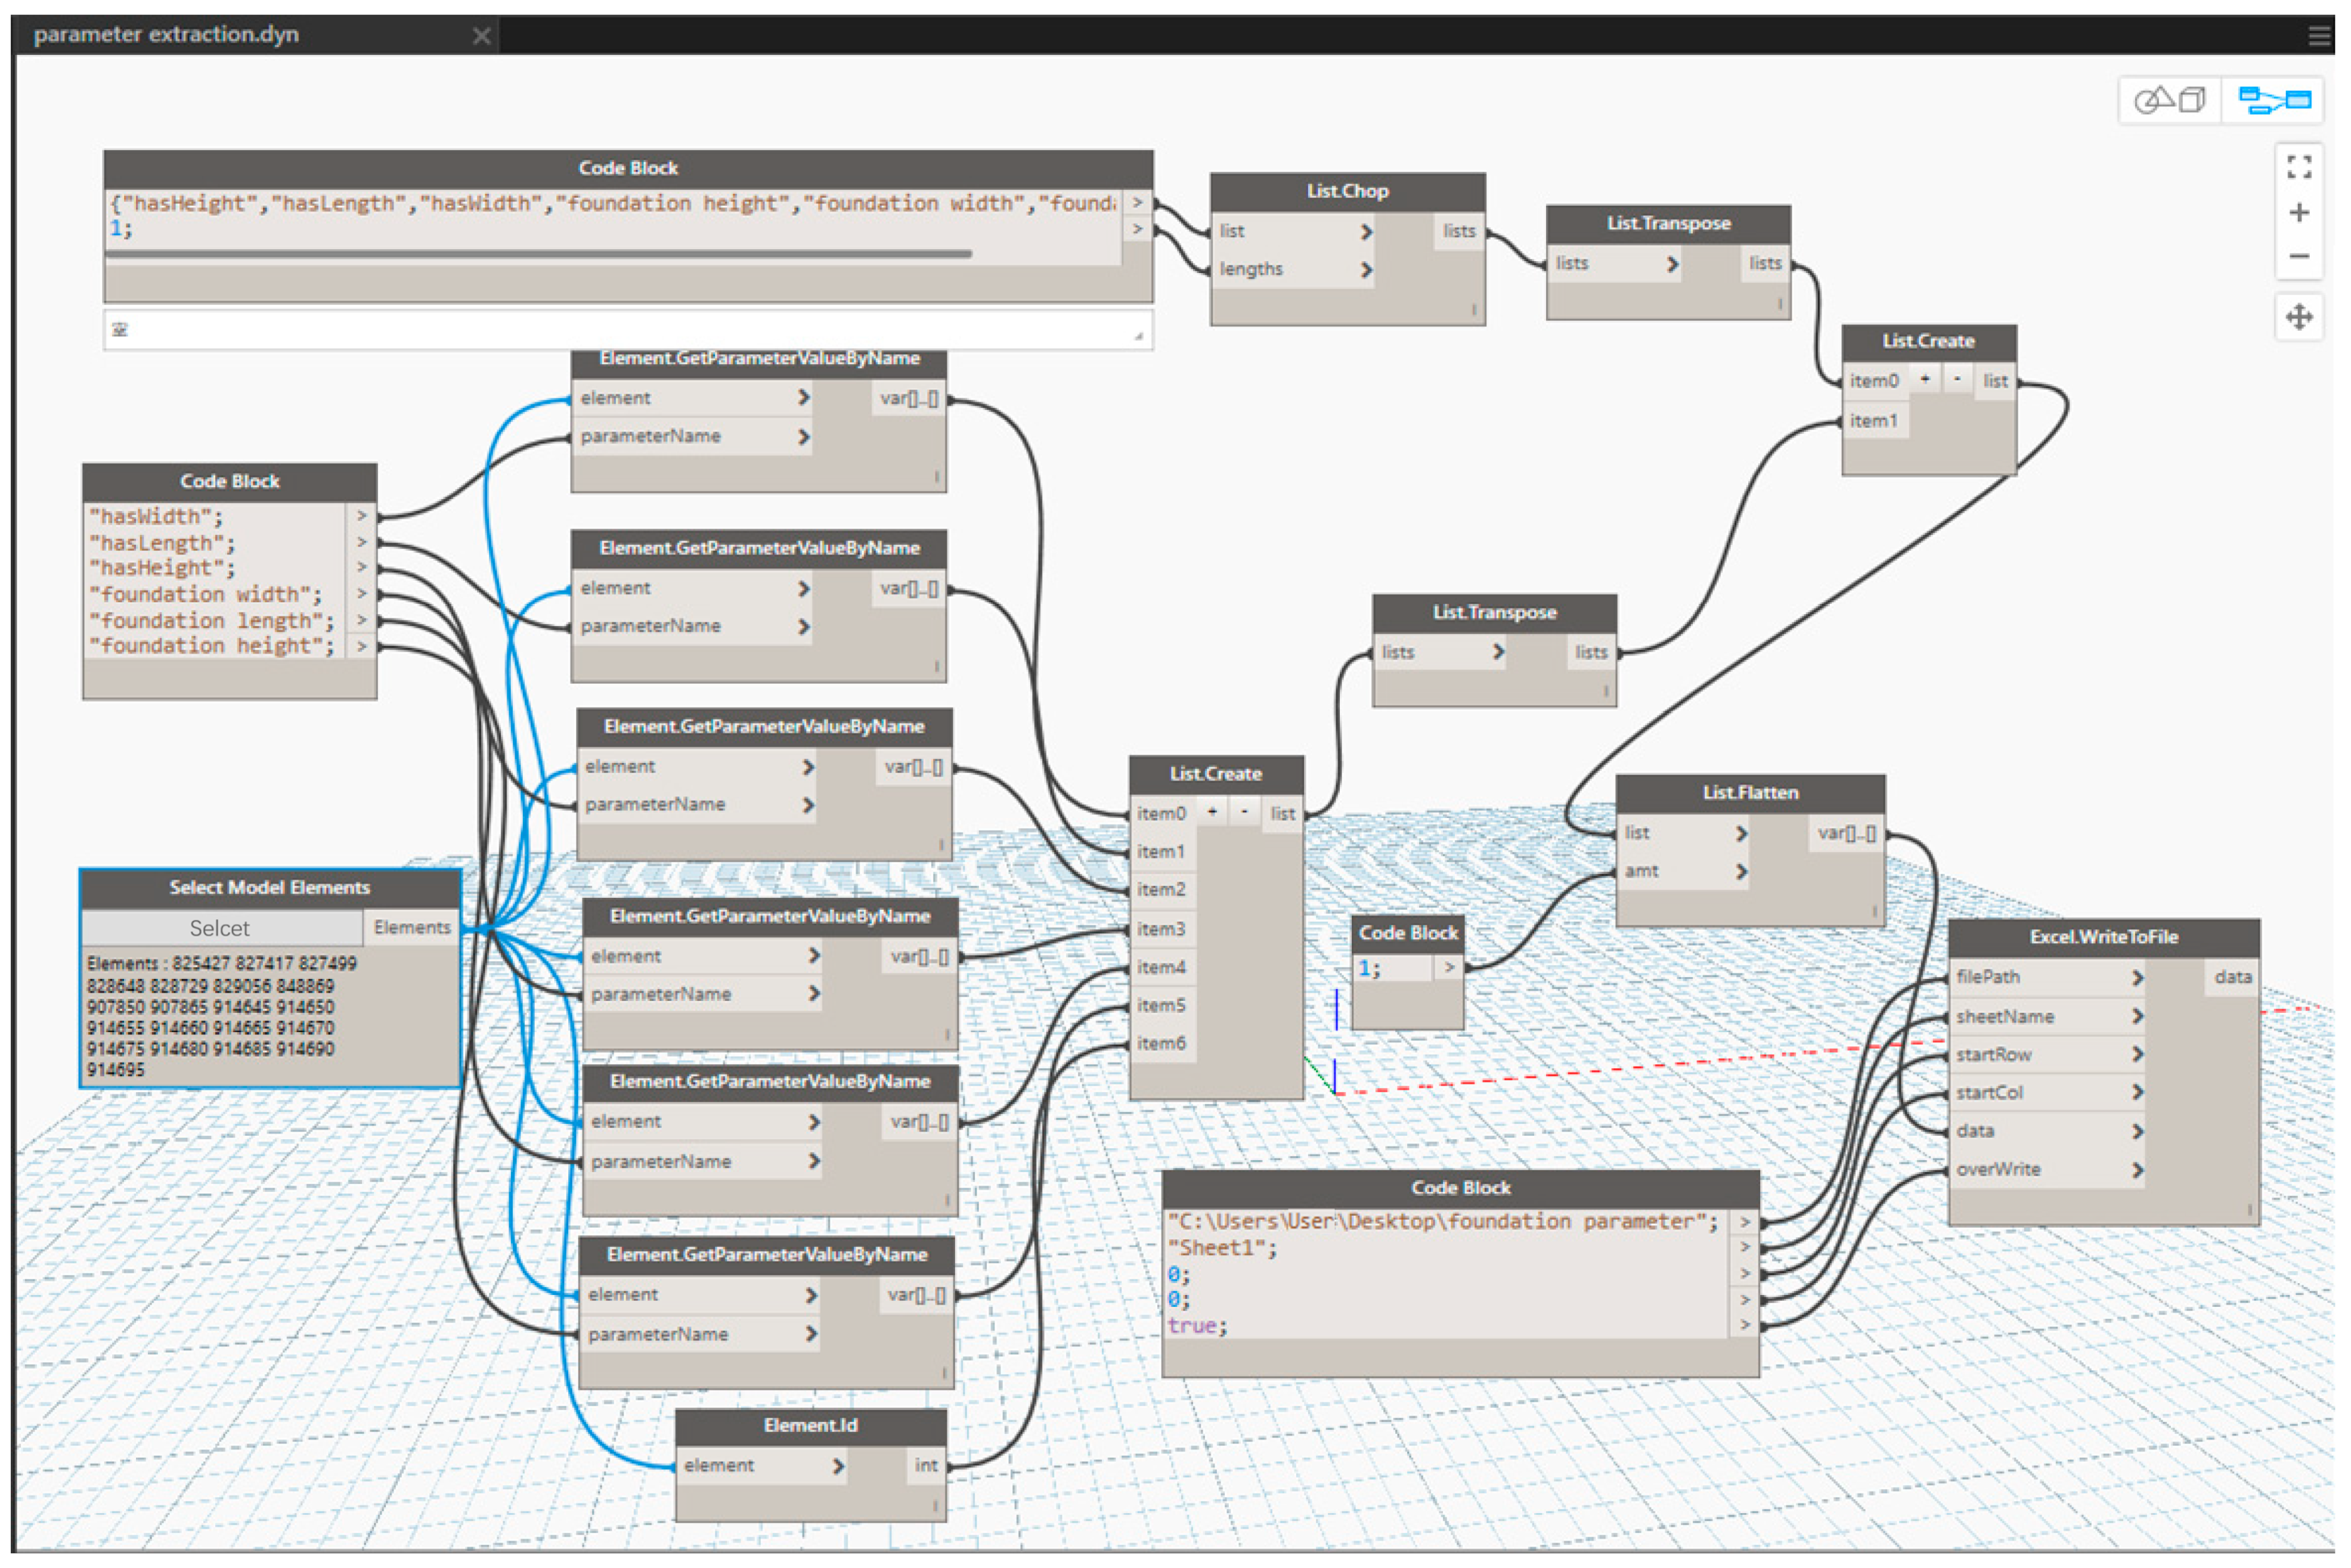Image resolution: width=2351 pixels, height=1568 pixels.
Task: Toggle lacing chevron on List.Chop list input
Action: pos(1366,232)
